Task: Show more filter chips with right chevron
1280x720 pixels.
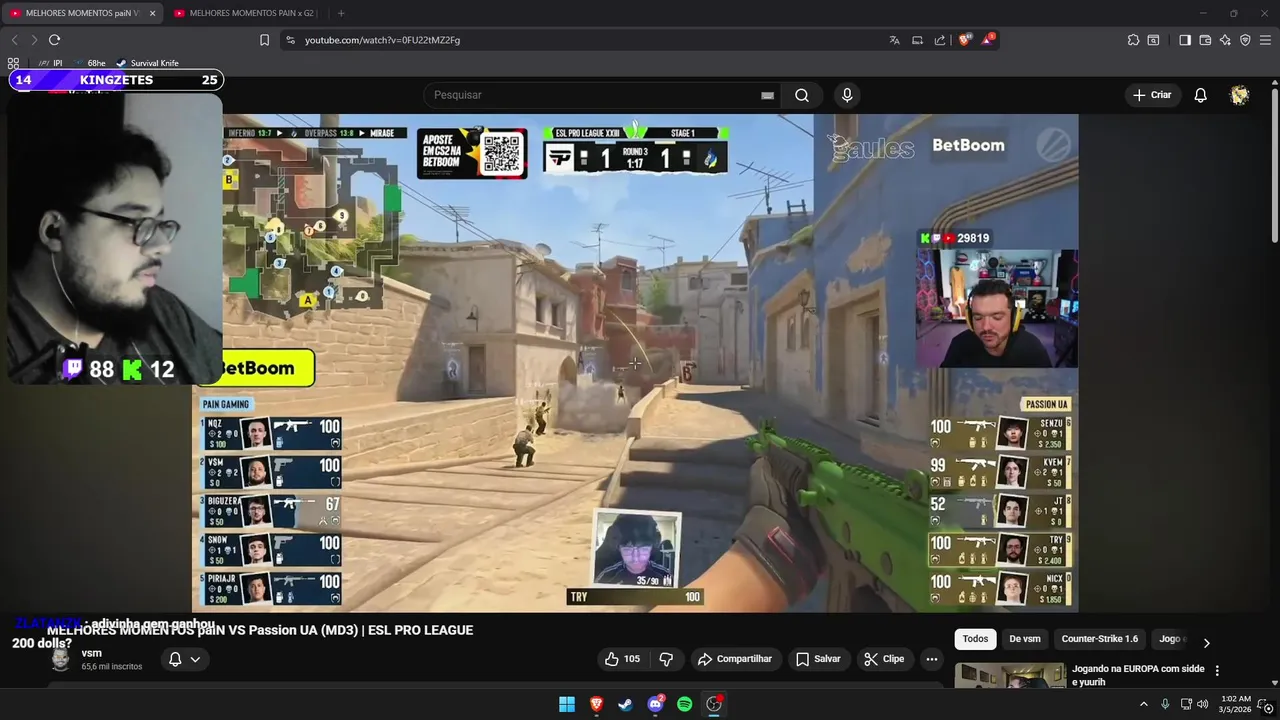Action: [1206, 643]
